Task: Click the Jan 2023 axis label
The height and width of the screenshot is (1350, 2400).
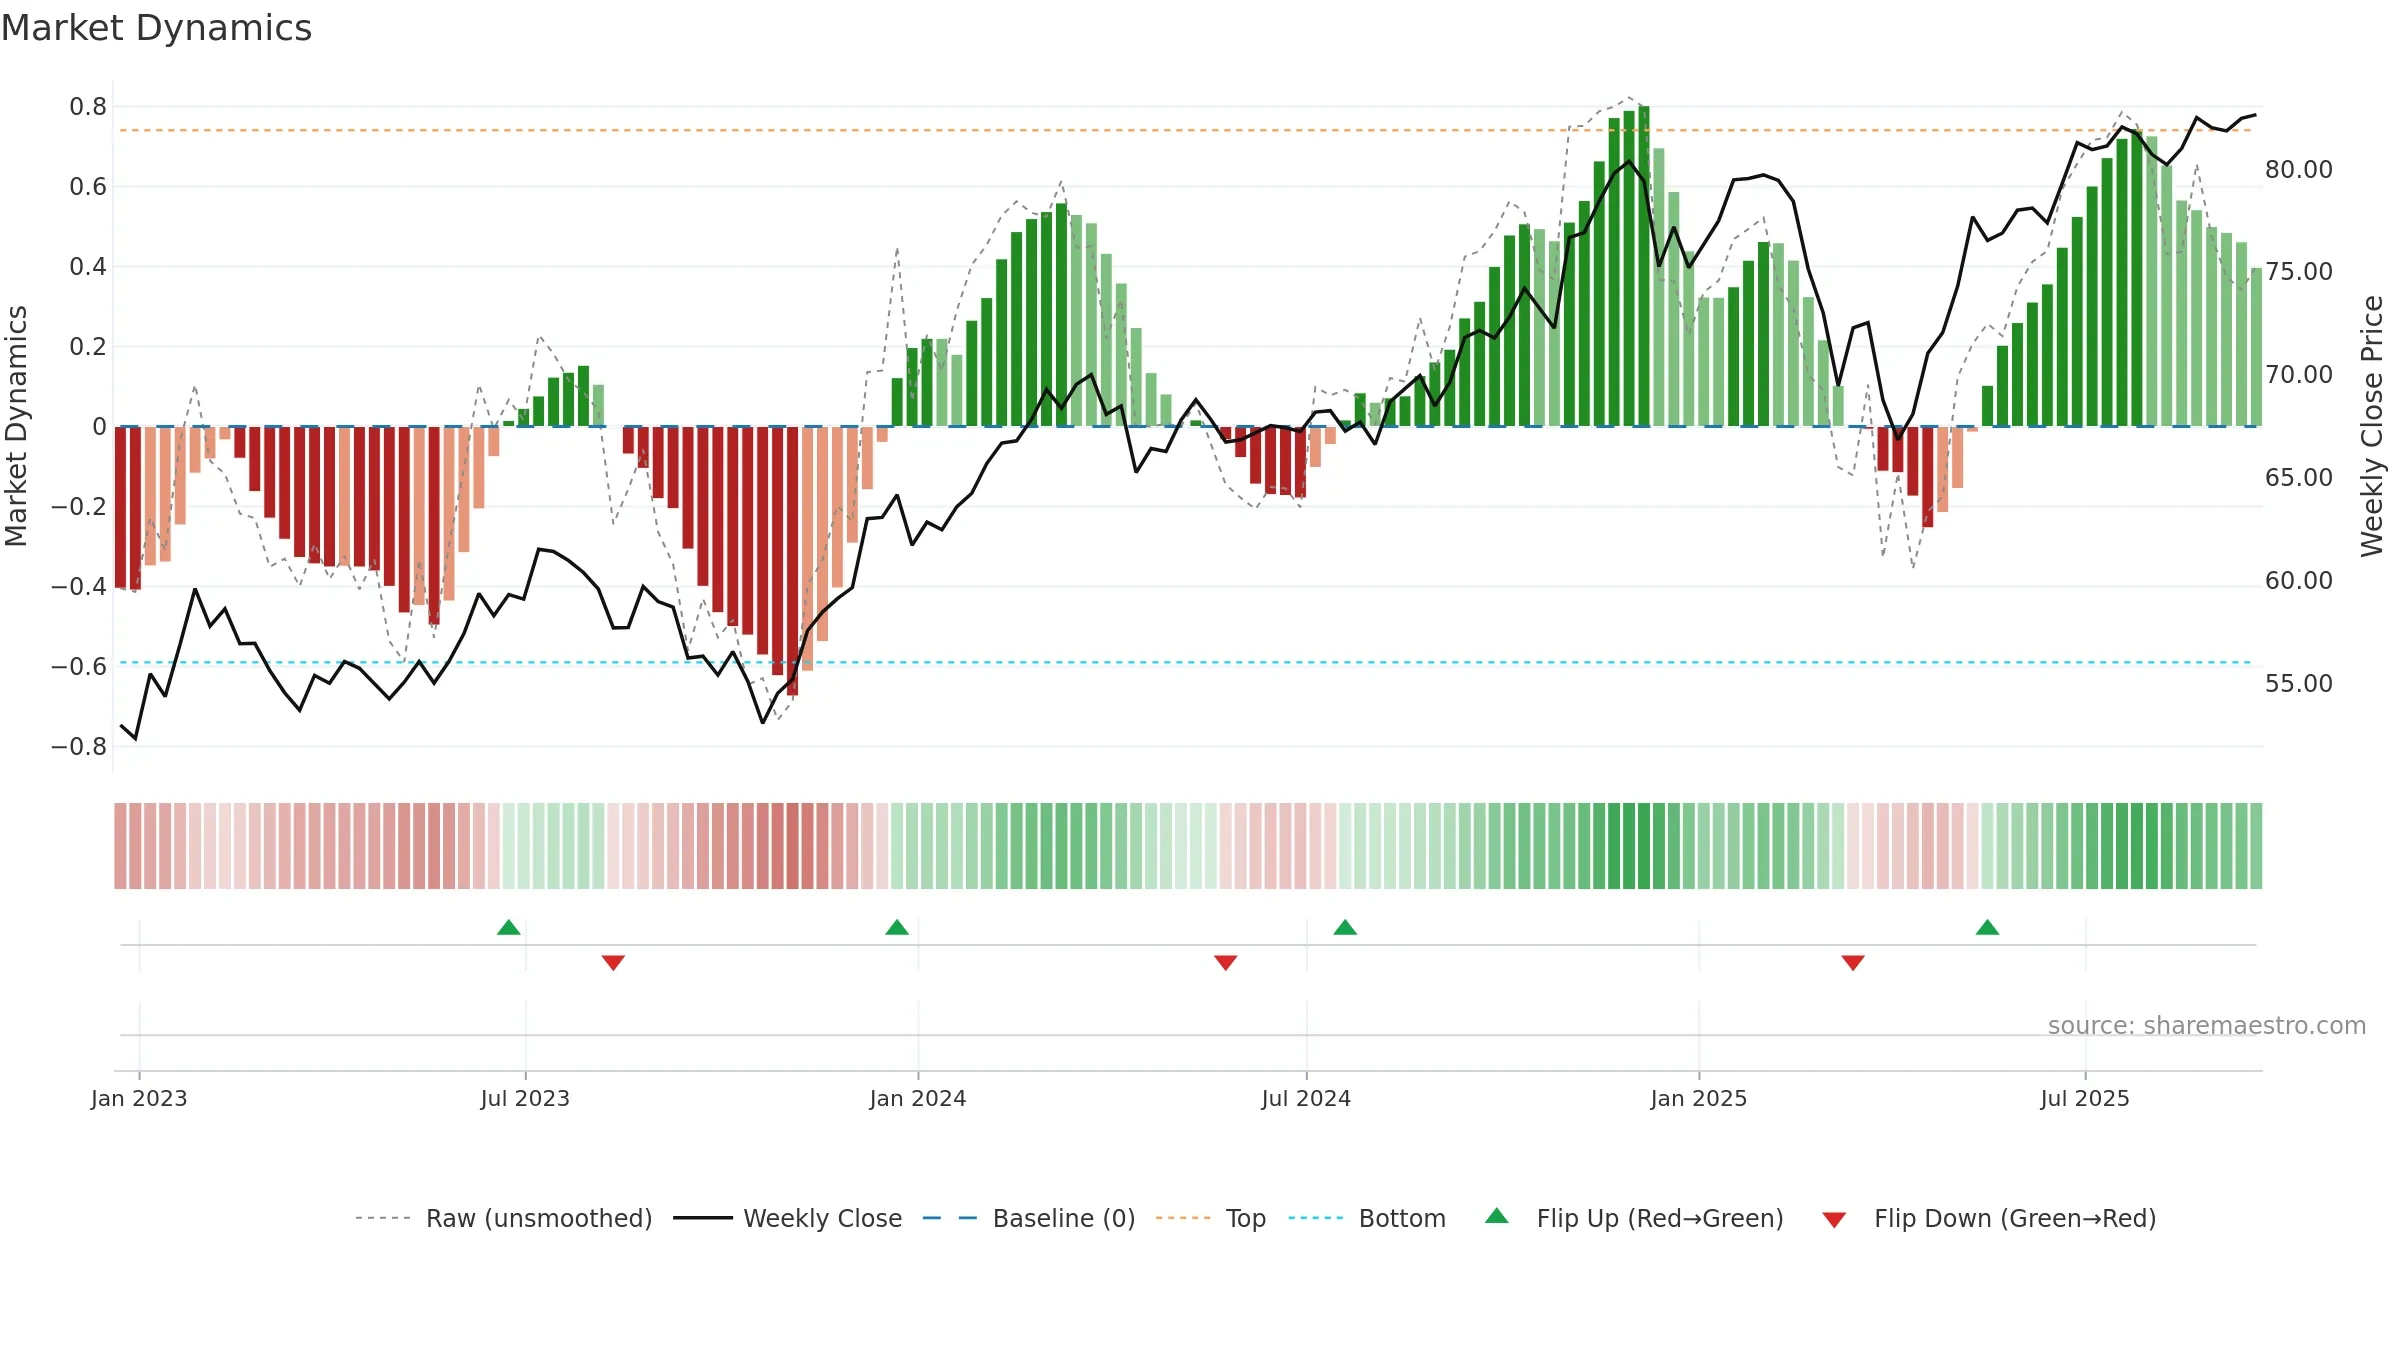Action: point(139,1098)
